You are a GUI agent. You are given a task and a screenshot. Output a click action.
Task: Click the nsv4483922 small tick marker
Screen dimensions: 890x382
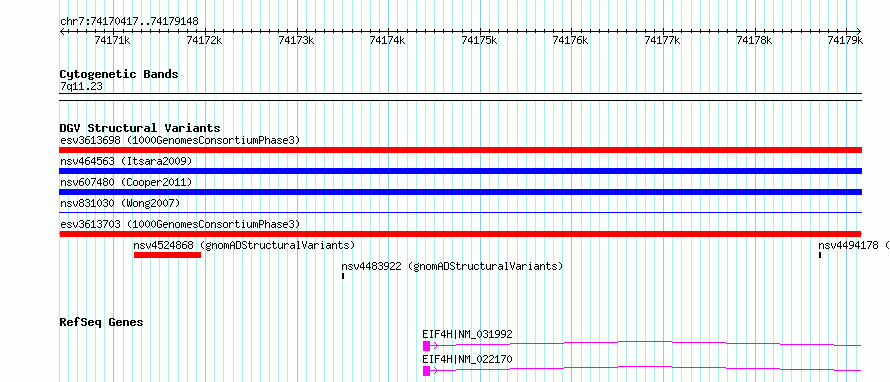[x=343, y=276]
